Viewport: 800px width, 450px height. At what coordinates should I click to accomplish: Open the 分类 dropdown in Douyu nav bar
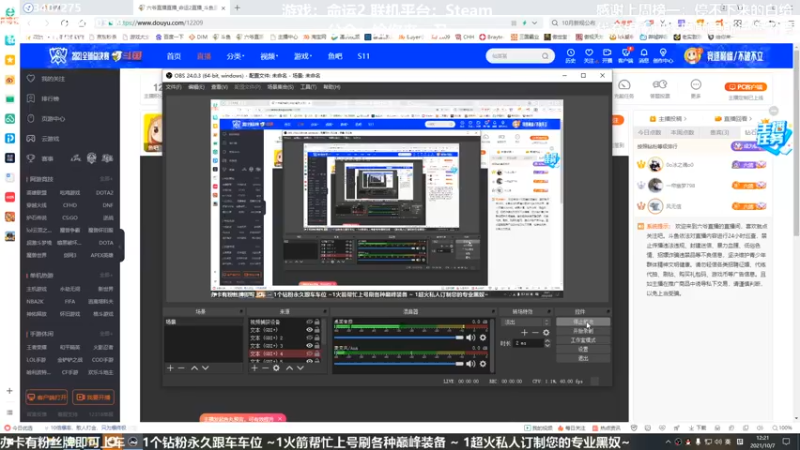click(235, 56)
